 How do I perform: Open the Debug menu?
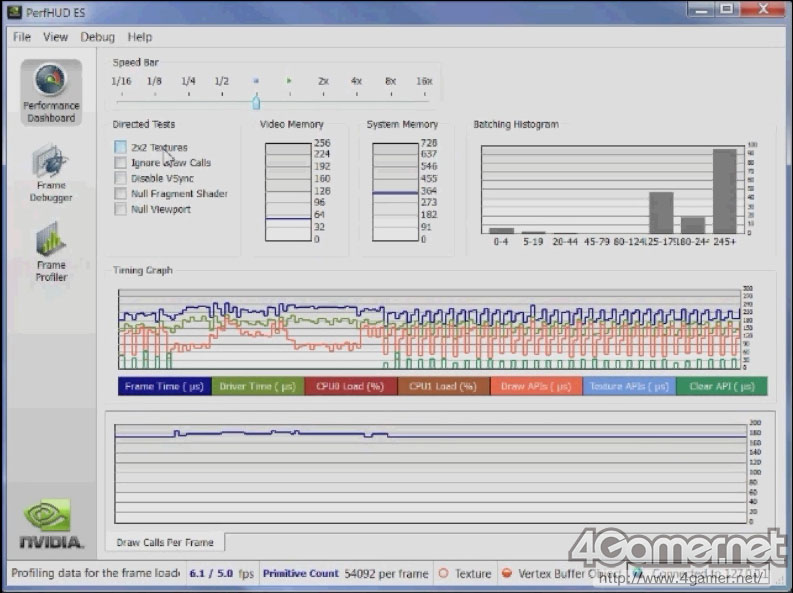98,37
